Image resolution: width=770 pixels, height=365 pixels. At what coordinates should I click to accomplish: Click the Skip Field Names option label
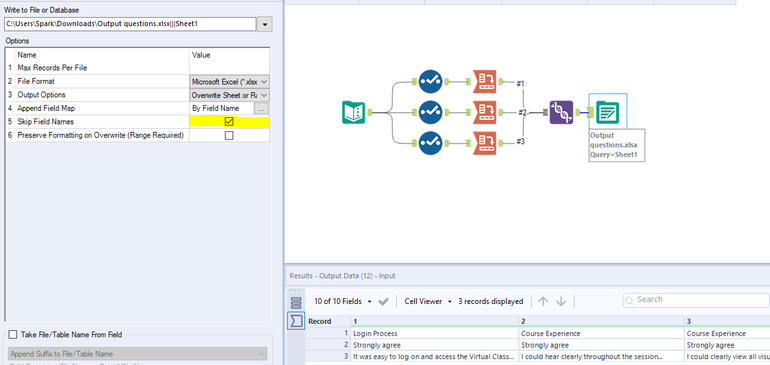click(x=46, y=121)
